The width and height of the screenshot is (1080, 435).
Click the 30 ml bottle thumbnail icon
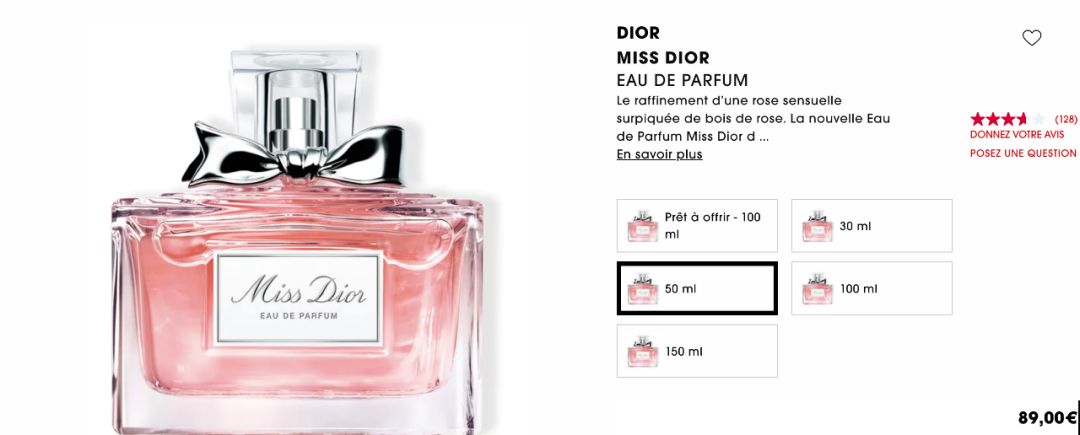click(818, 226)
